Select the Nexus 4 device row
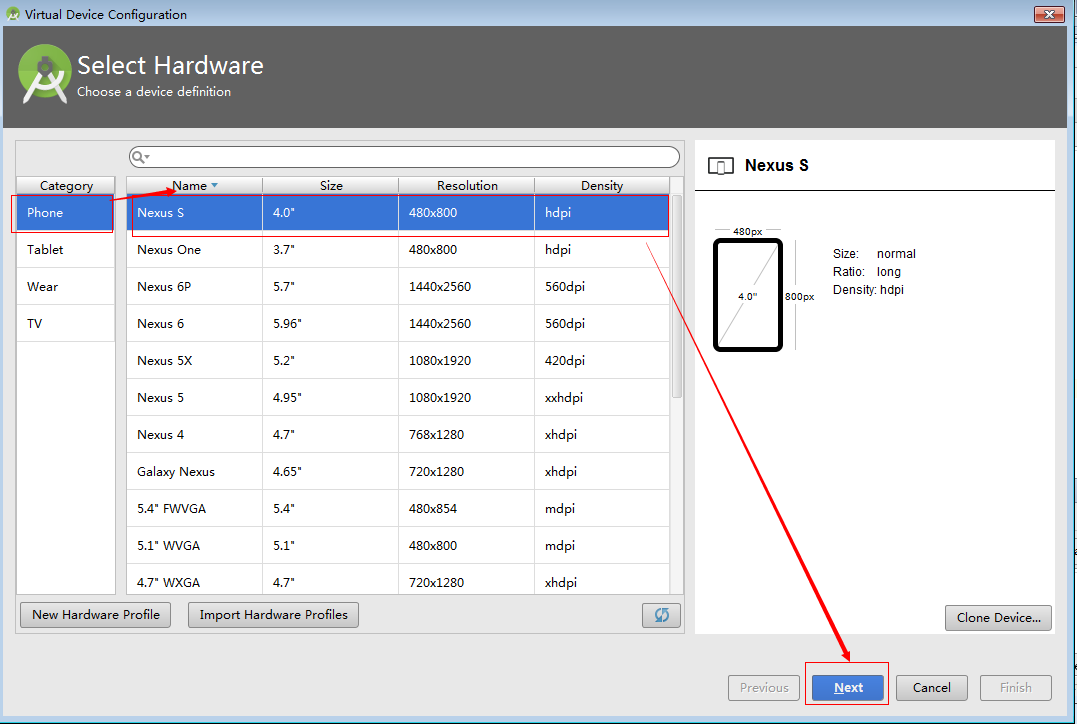Screen dimensions: 1077x724 point(398,435)
